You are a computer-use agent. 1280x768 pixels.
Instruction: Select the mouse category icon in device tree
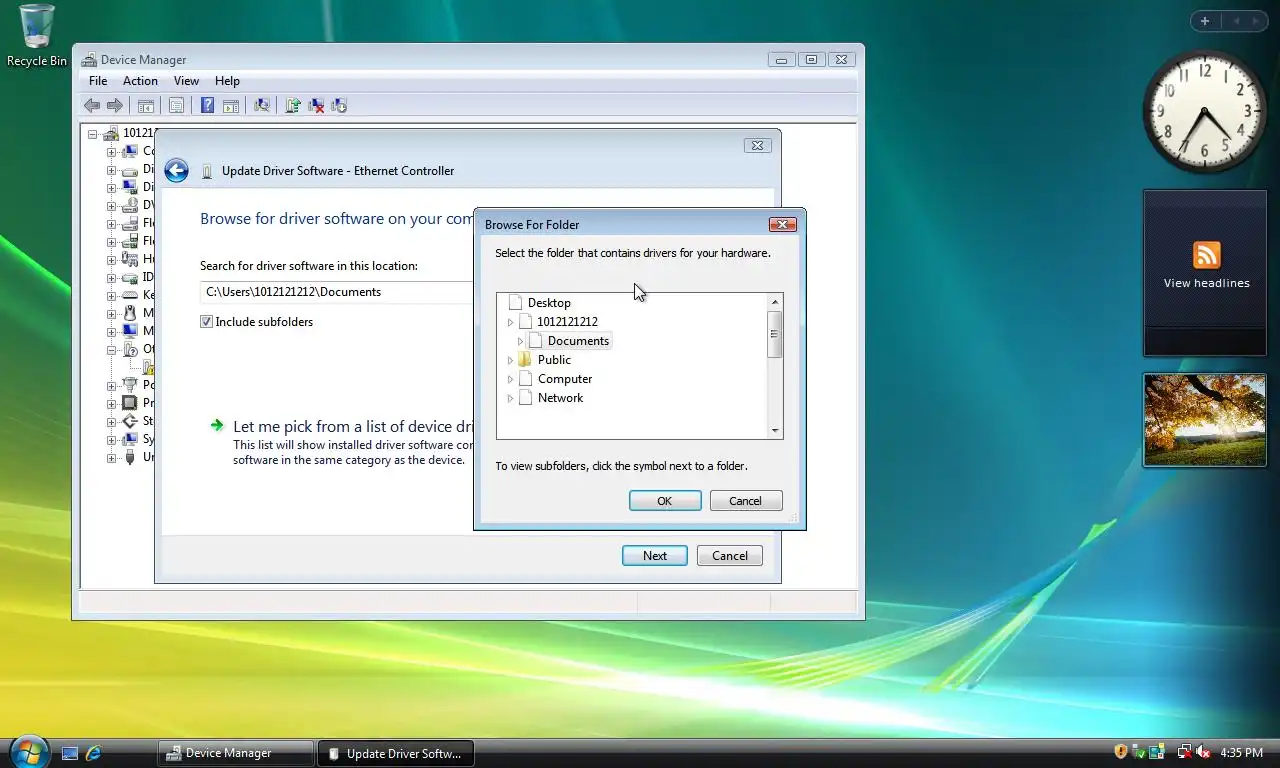pos(130,313)
